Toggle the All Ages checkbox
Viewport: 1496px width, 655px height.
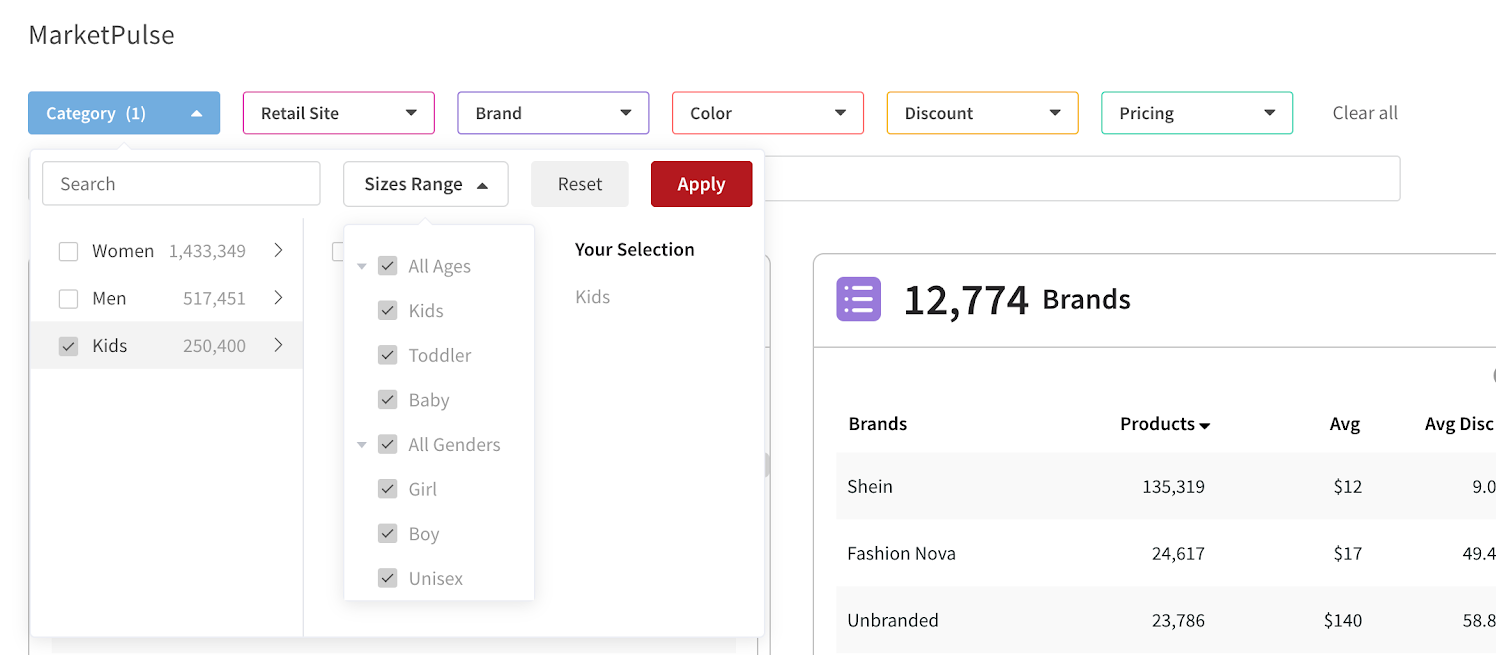coord(388,266)
